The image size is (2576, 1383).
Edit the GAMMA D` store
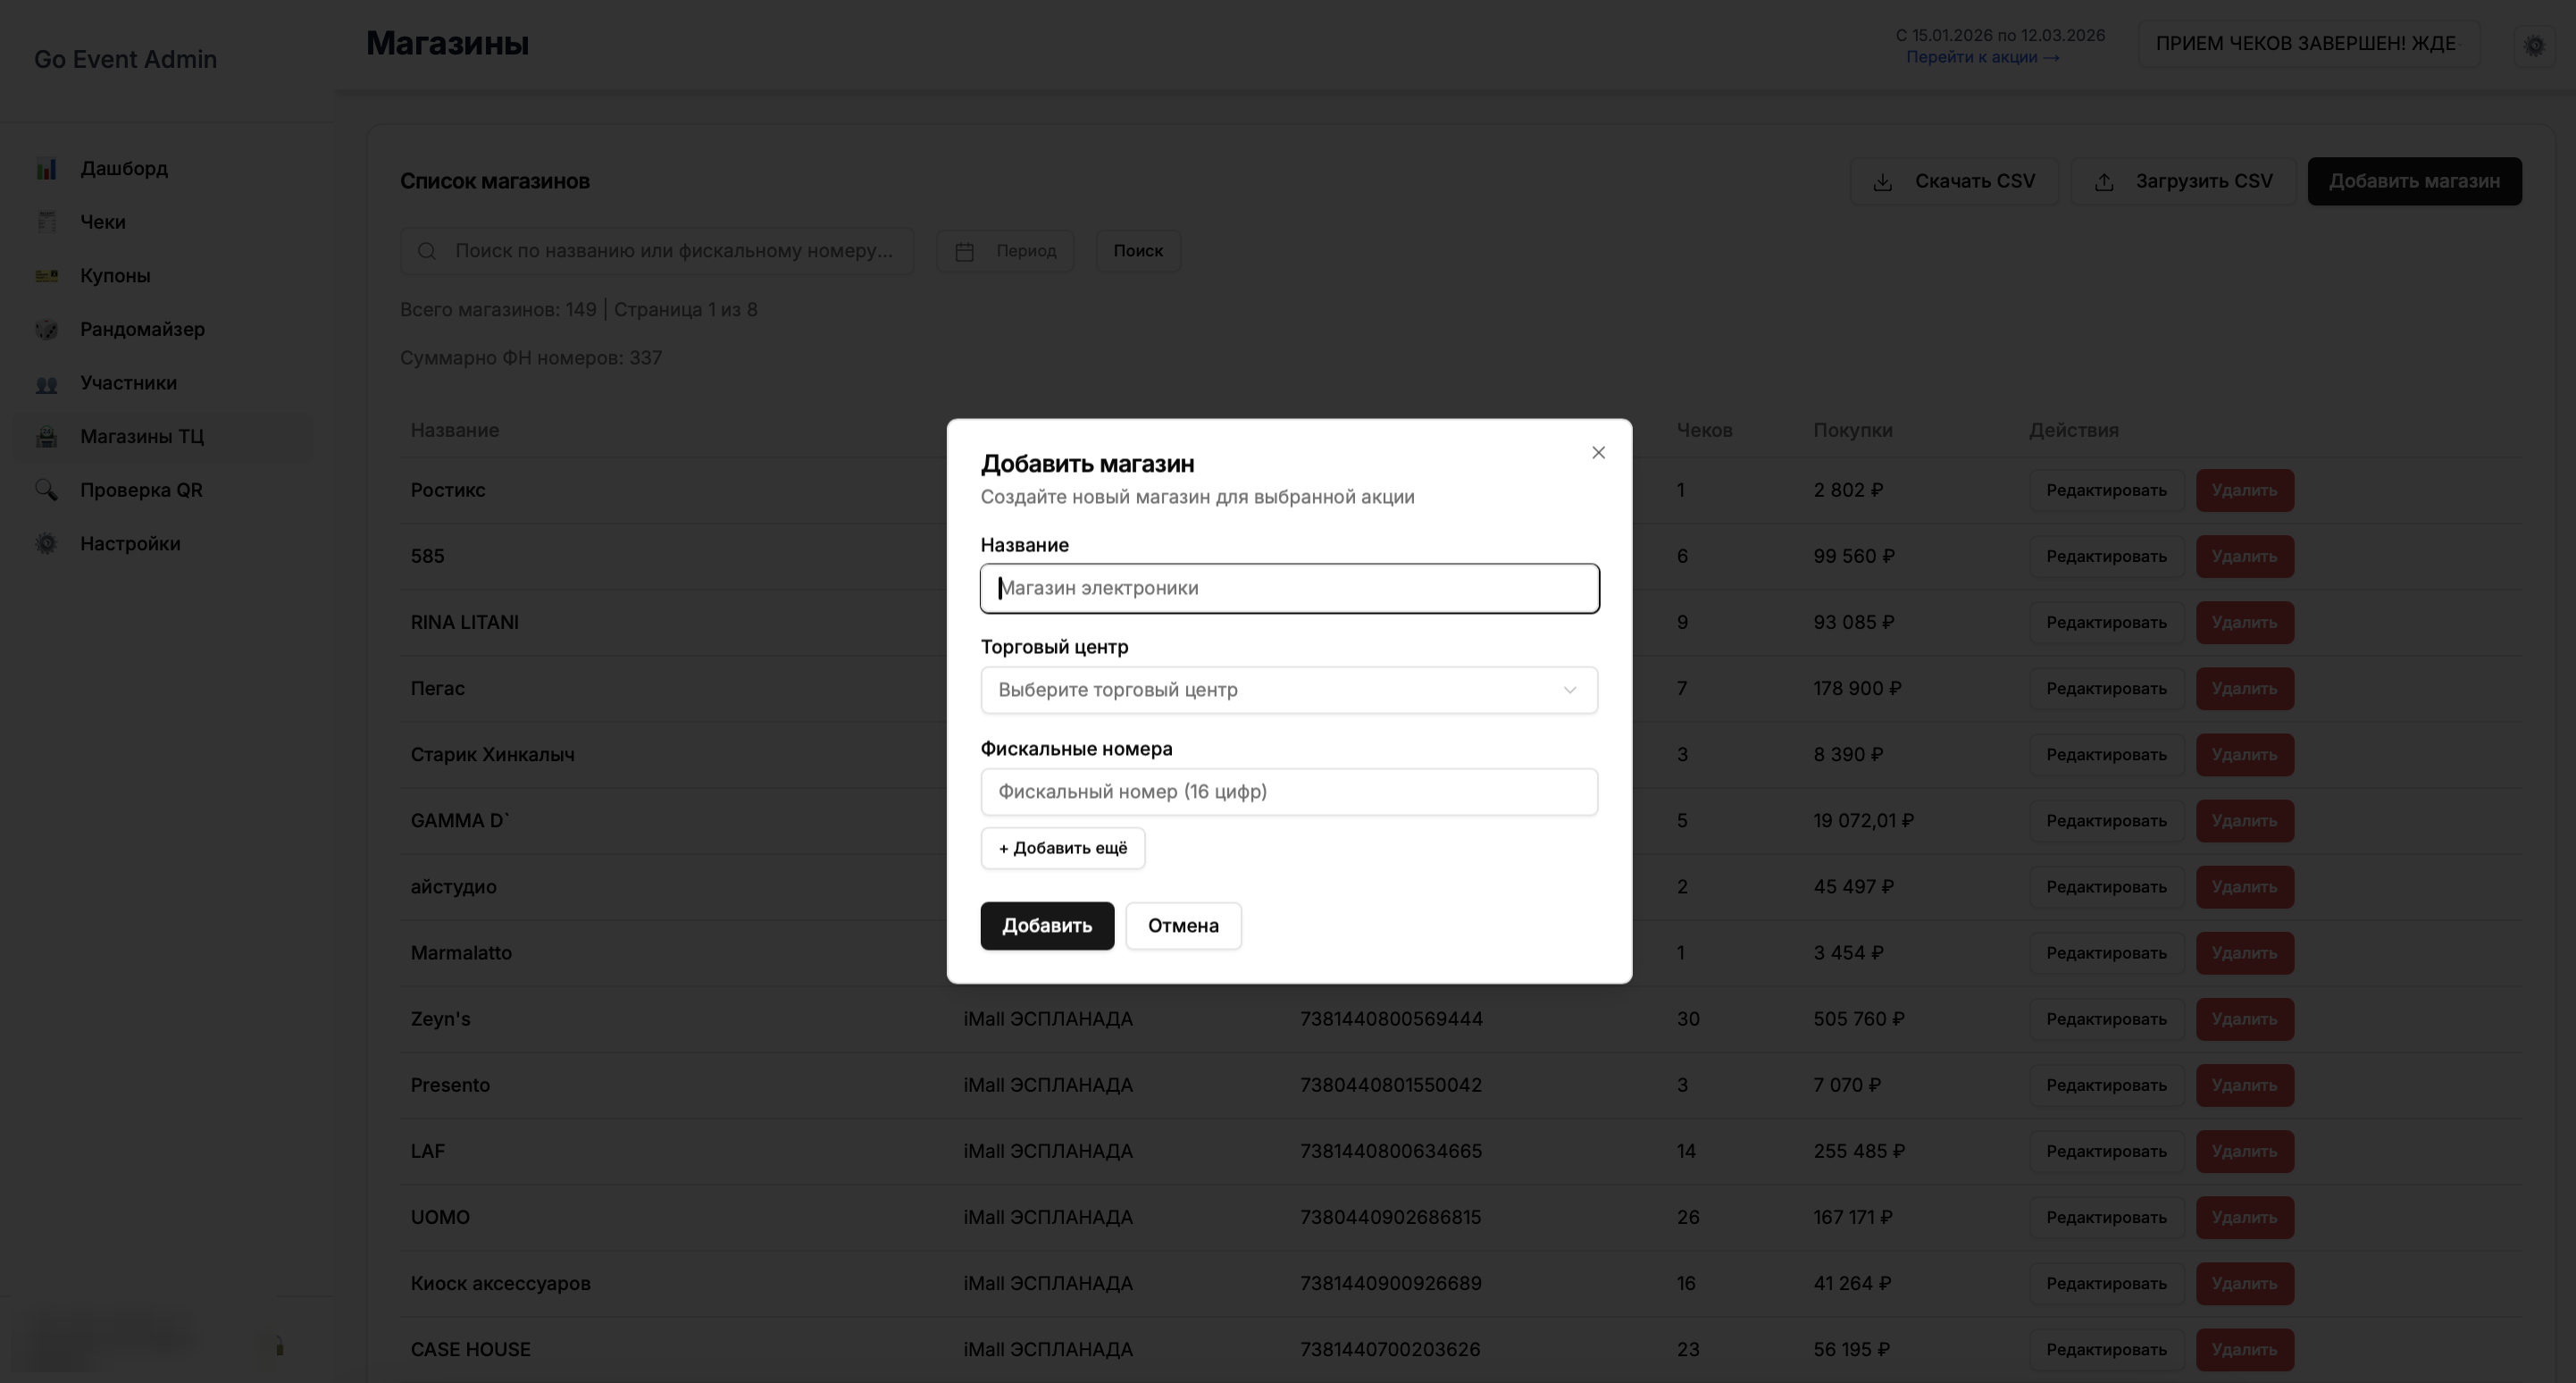tap(2106, 821)
